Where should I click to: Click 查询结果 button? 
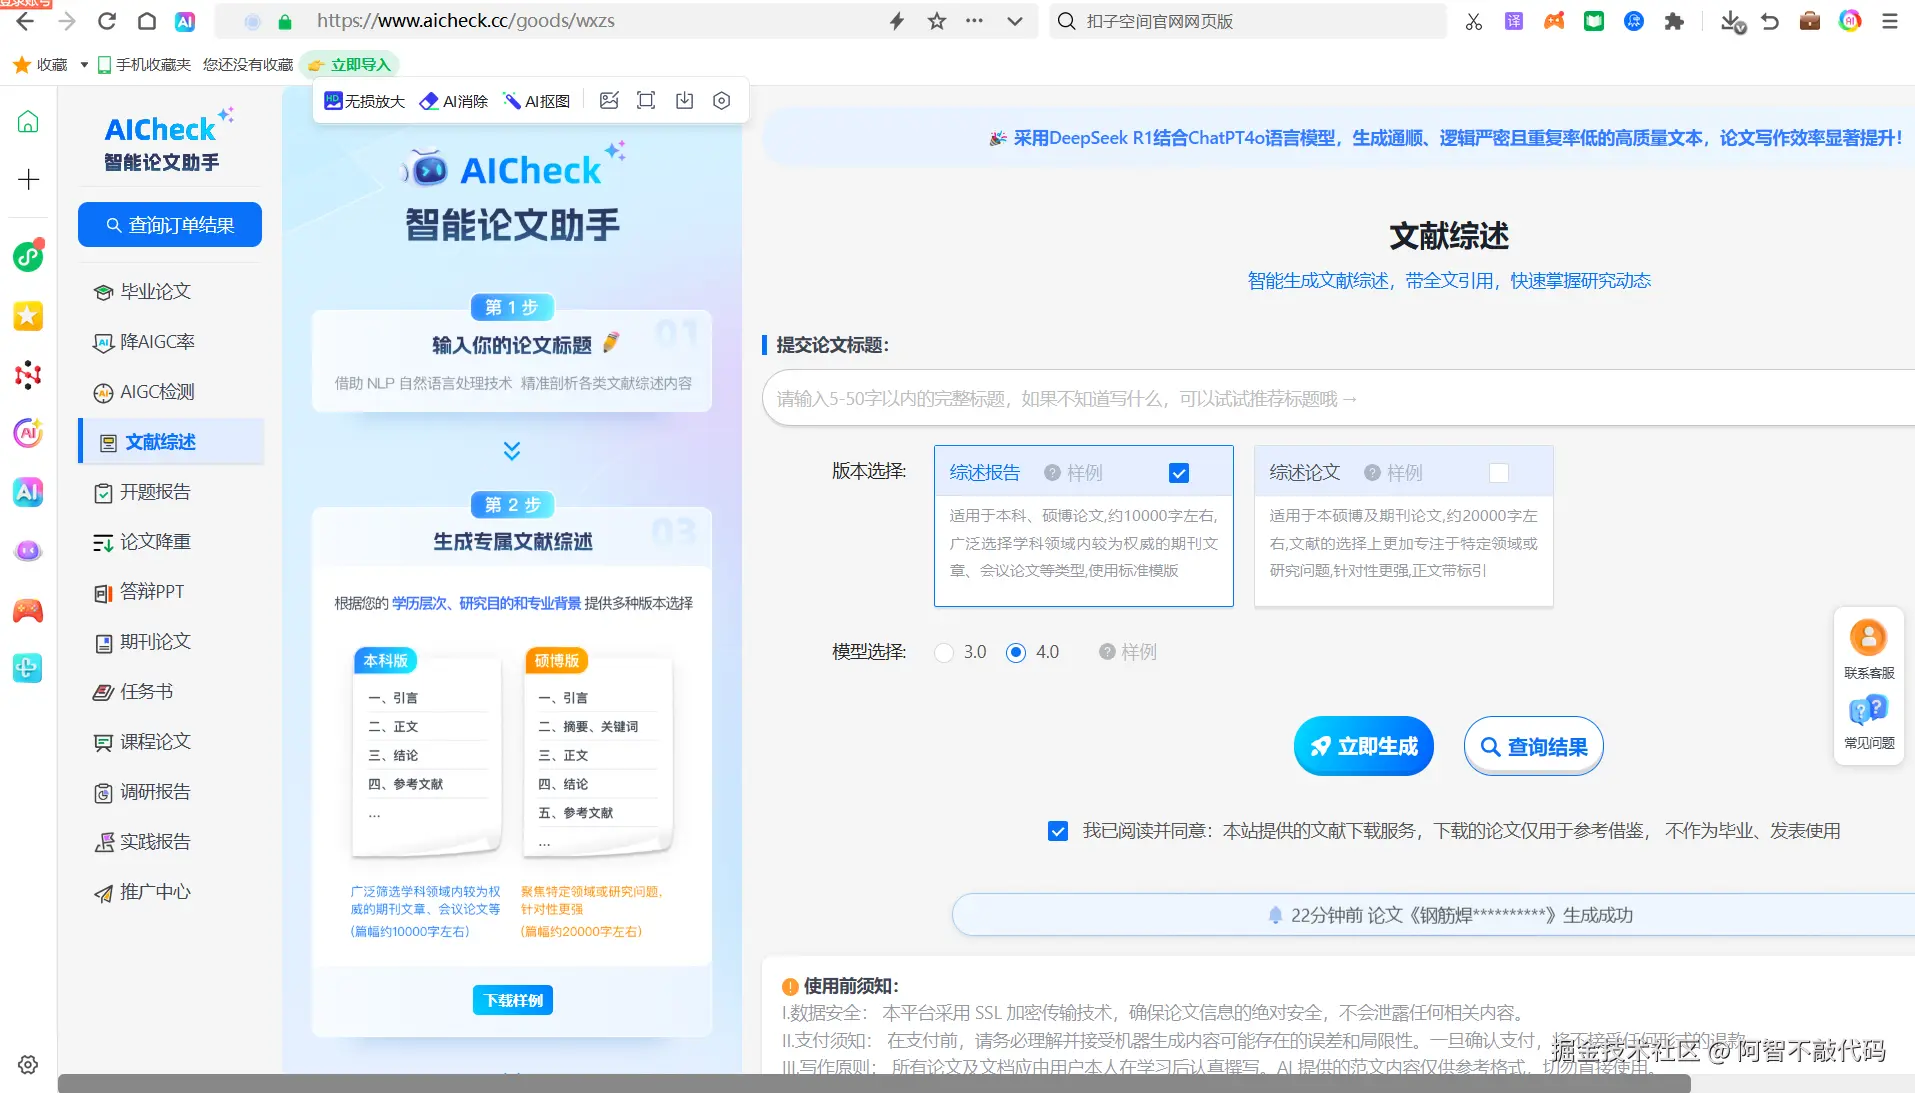[x=1534, y=746]
